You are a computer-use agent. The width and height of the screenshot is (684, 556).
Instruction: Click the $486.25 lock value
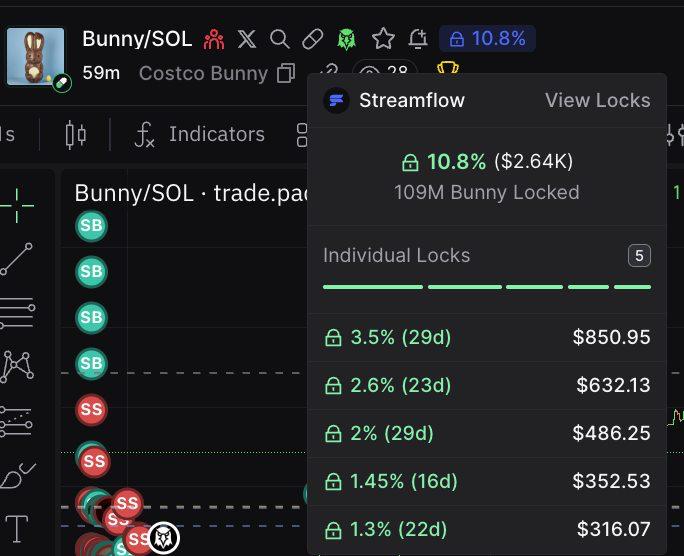[x=611, y=433]
